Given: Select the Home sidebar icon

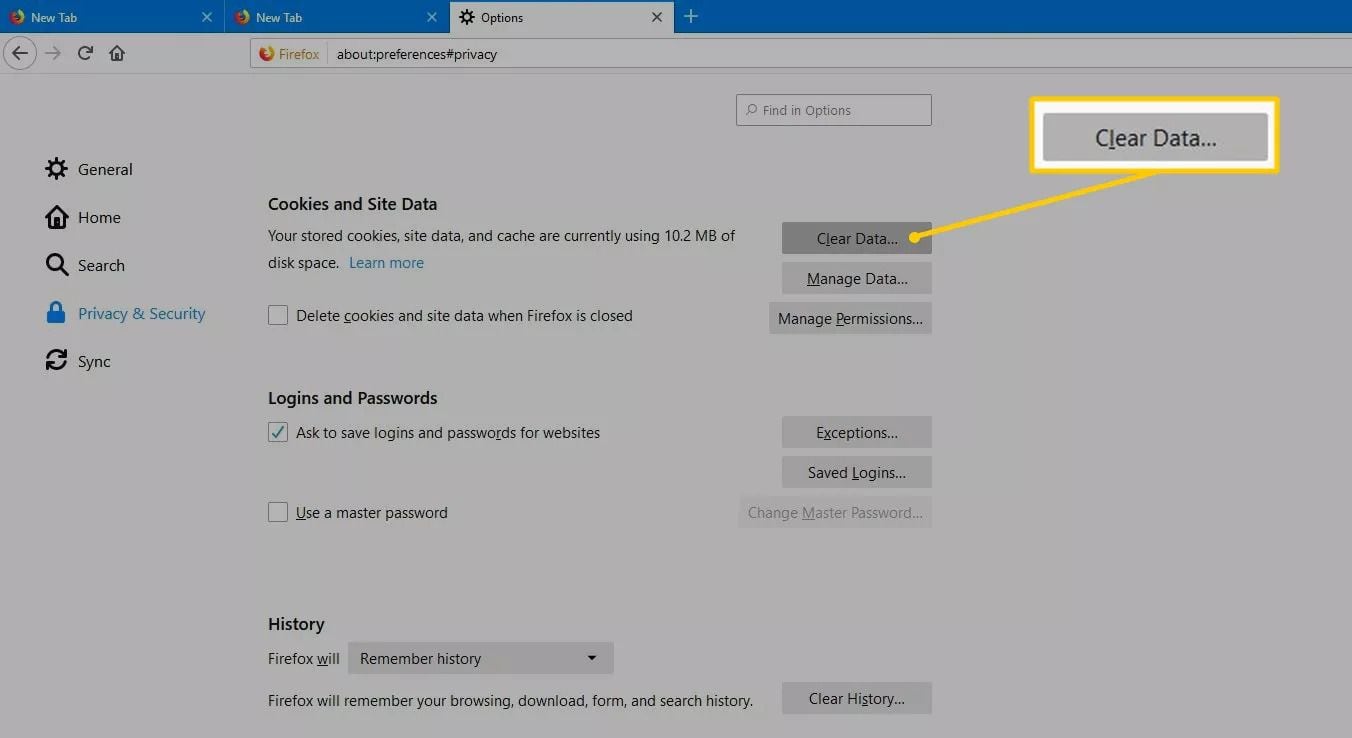Looking at the screenshot, I should (x=56, y=217).
